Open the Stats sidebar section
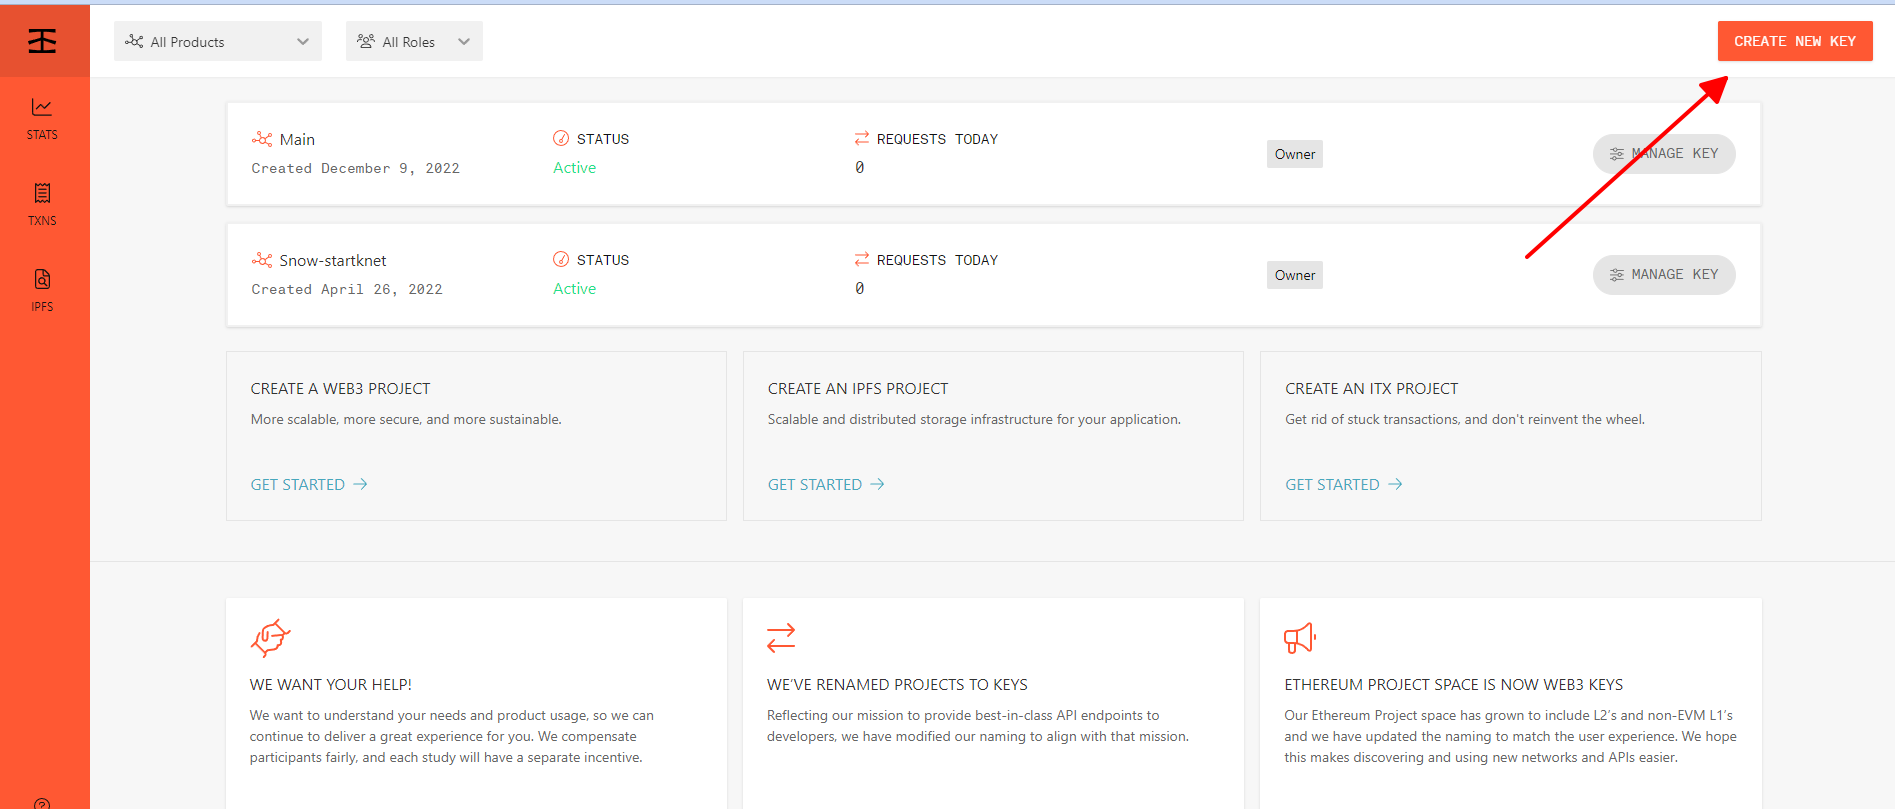1895x809 pixels. (x=42, y=119)
